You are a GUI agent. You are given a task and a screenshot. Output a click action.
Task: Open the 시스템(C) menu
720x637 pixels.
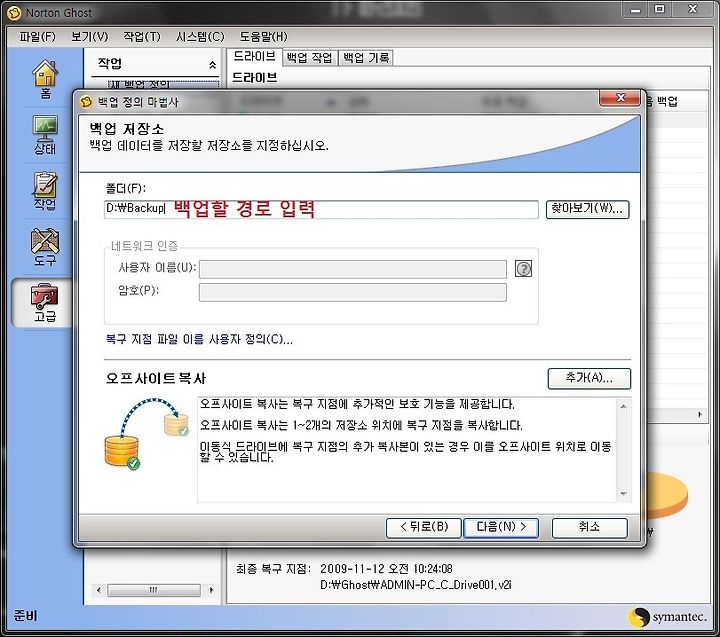200,37
